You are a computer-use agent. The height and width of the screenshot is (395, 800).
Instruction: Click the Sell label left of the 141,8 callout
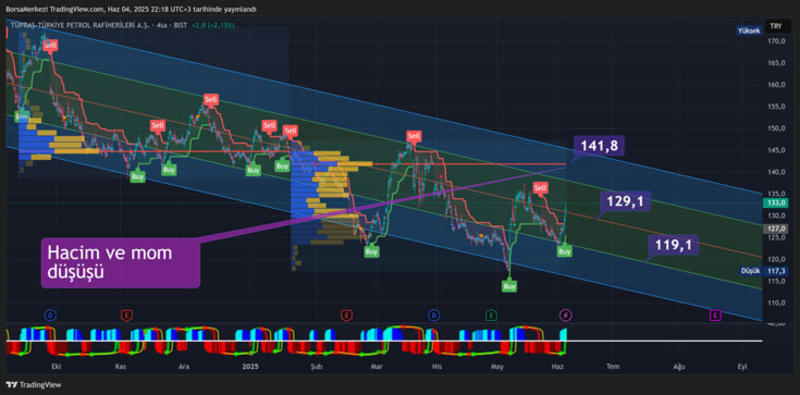pos(413,136)
